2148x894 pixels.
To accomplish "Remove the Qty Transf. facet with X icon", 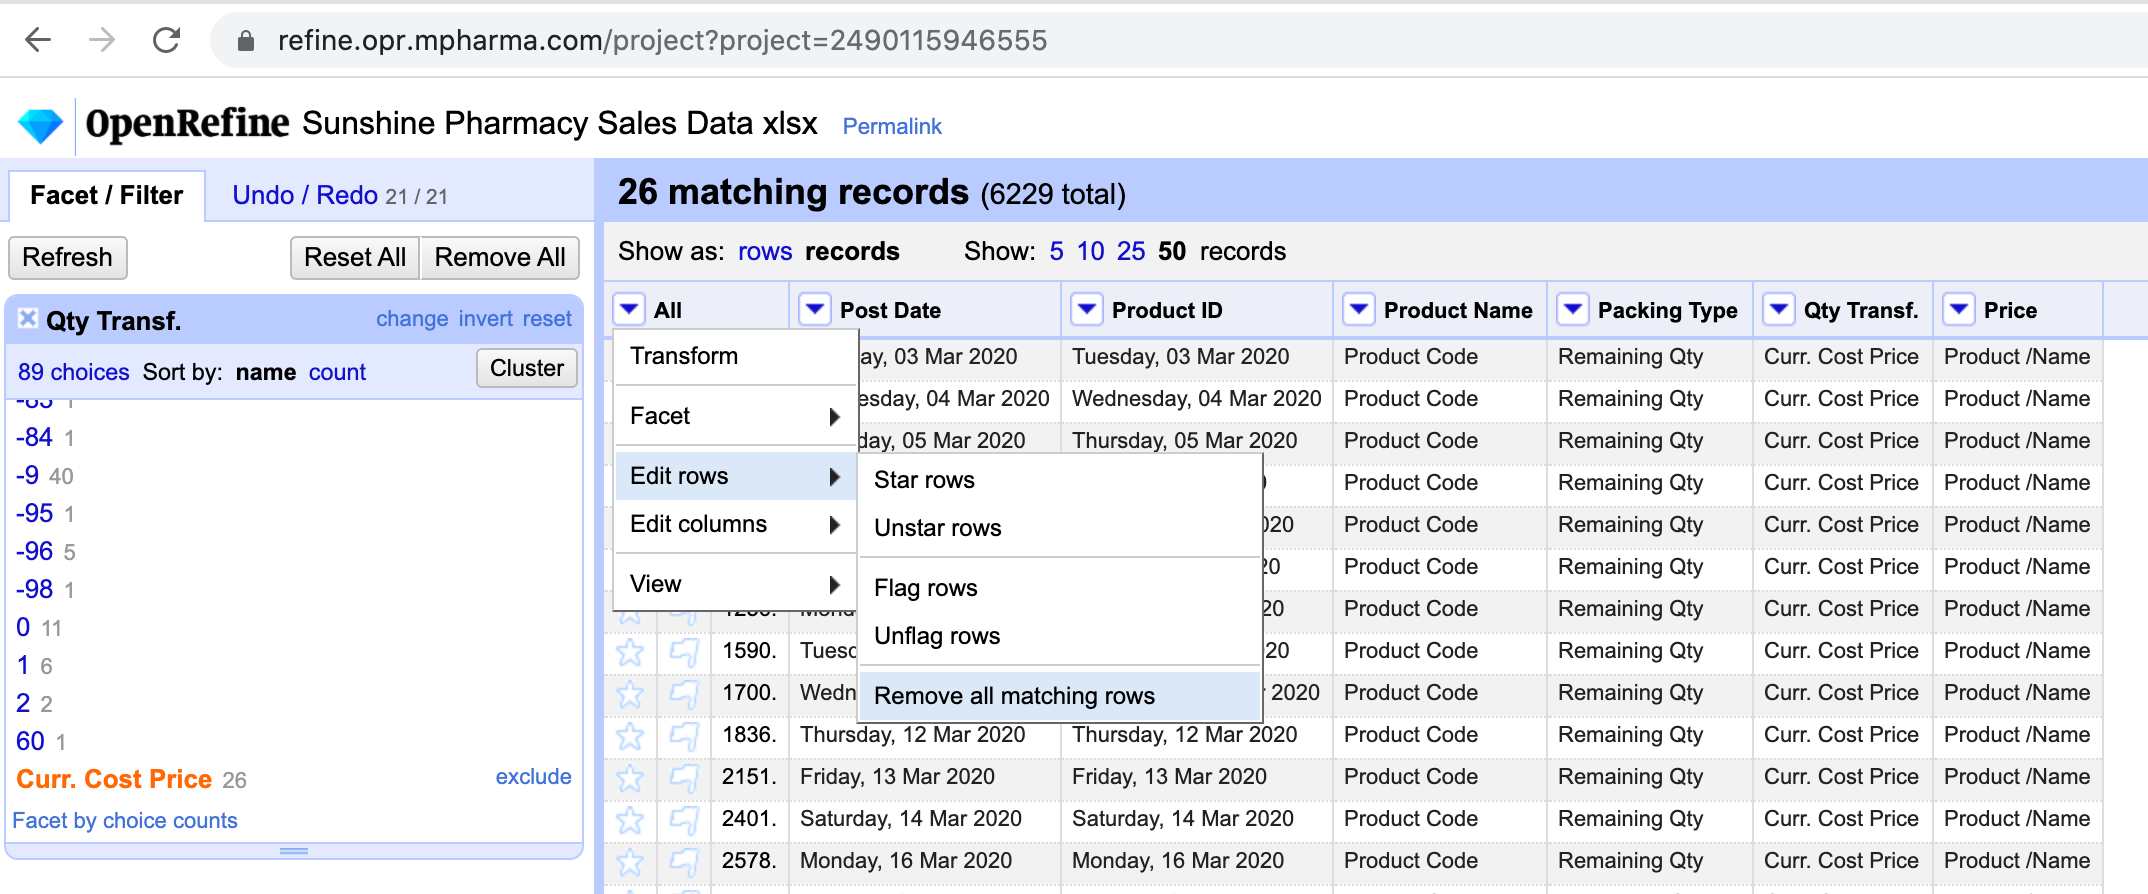I will [x=28, y=319].
